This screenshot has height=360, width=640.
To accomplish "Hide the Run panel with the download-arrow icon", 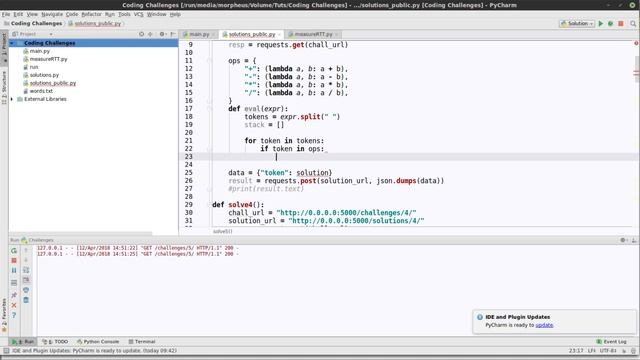I will [634, 240].
